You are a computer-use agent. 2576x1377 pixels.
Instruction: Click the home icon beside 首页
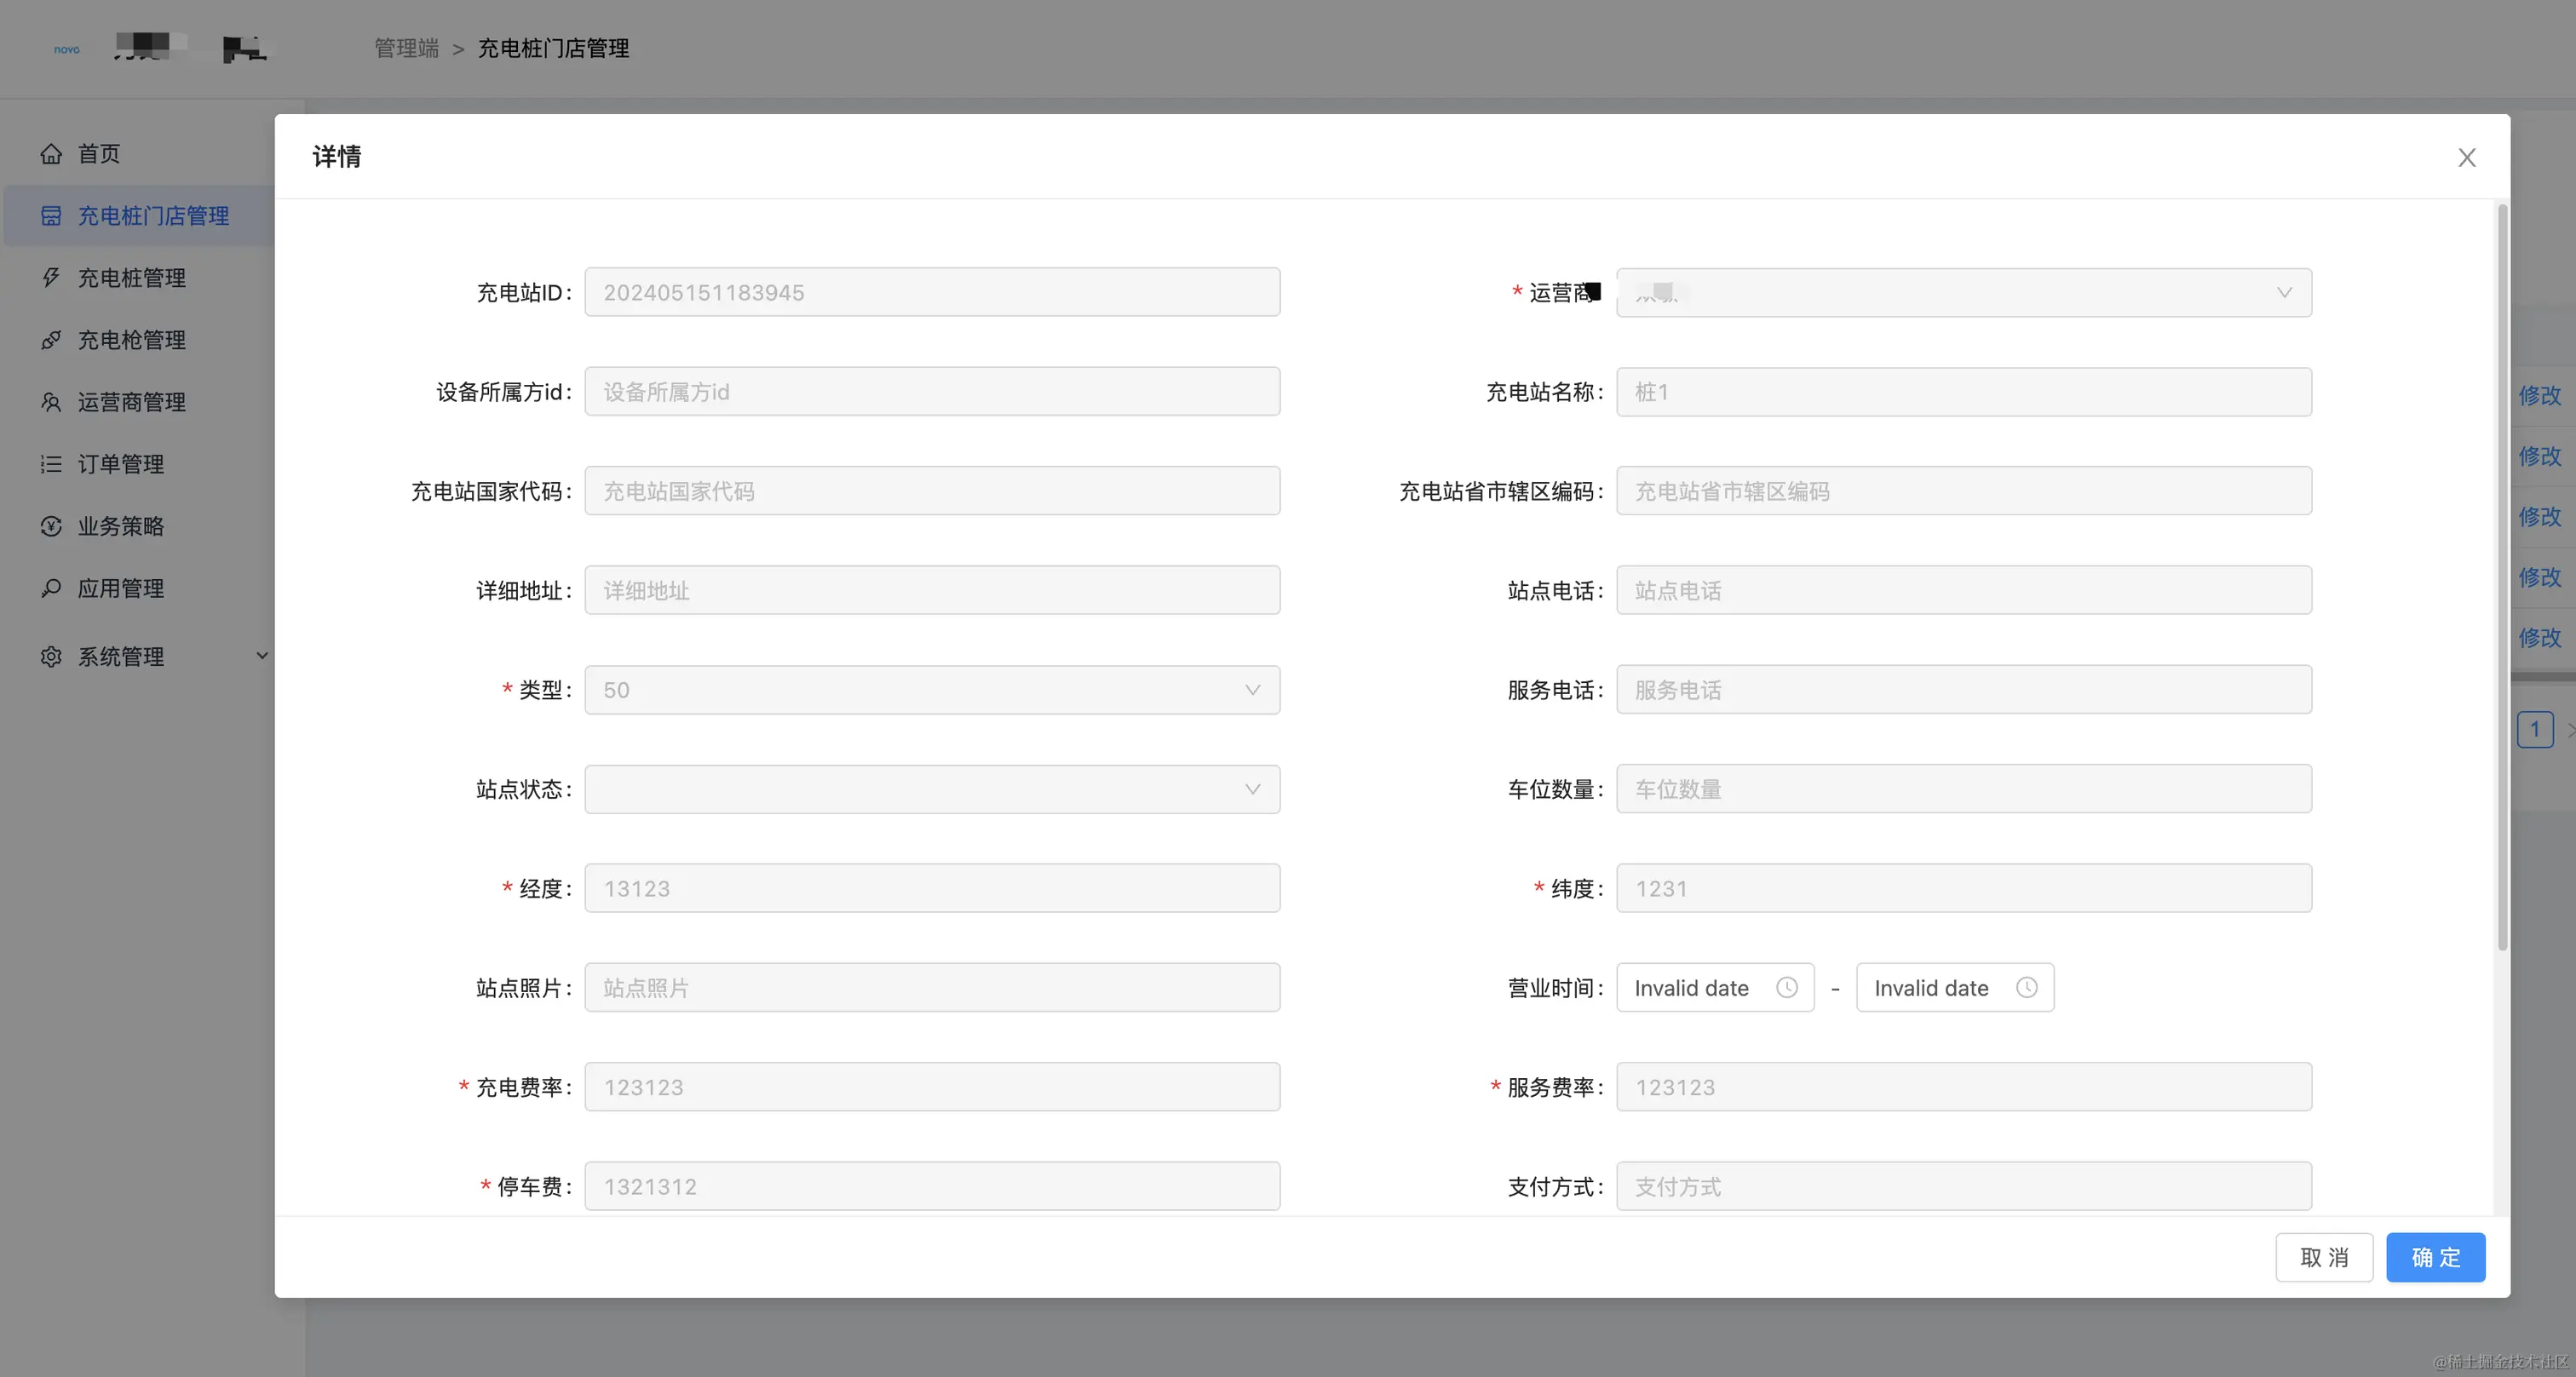tap(51, 154)
